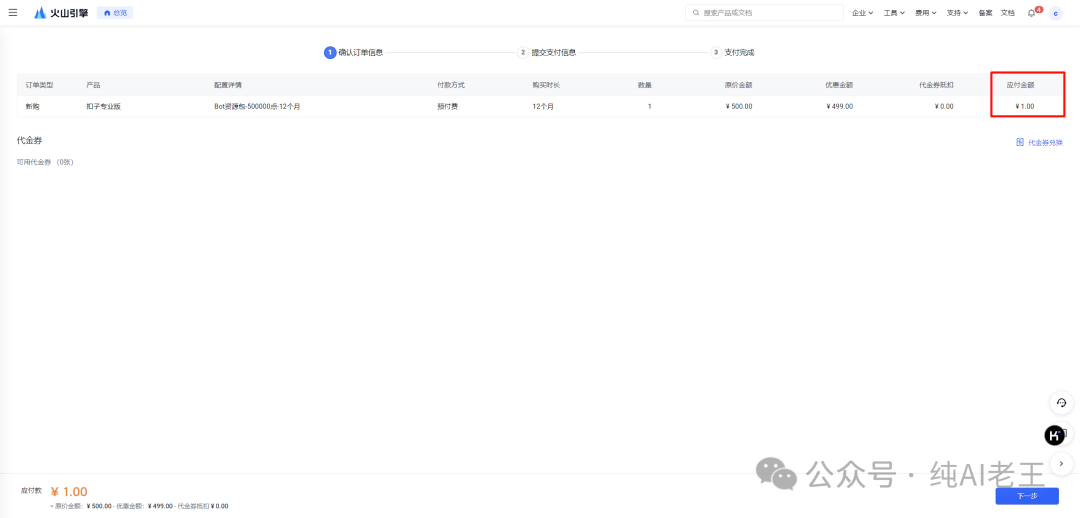The height and width of the screenshot is (518, 1080).
Task: Click the ¥ 500.00 original price cell
Action: pyautogui.click(x=739, y=107)
